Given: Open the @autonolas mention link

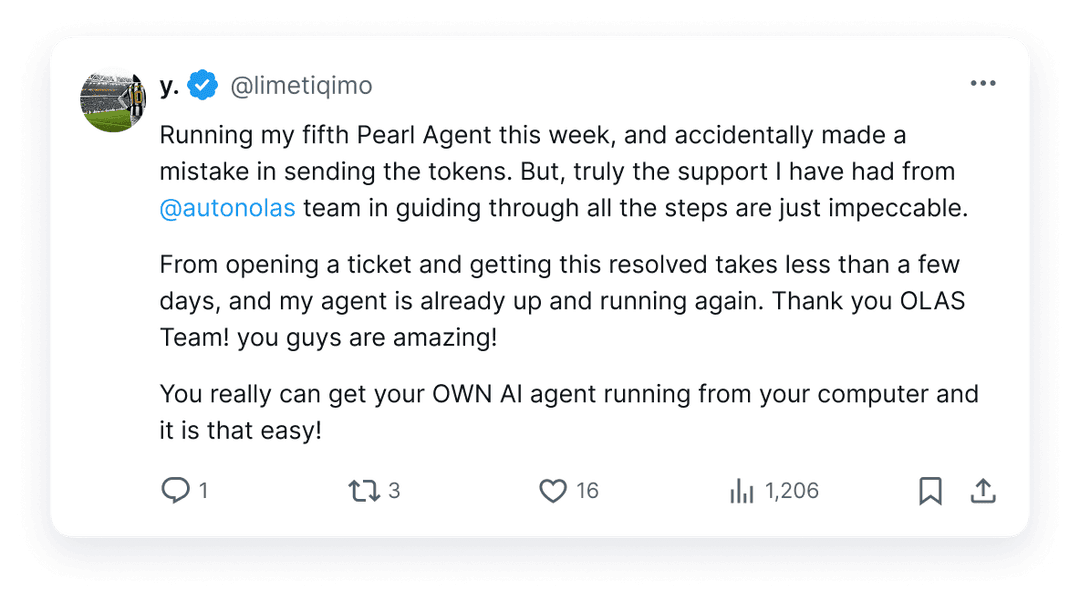Looking at the screenshot, I should pyautogui.click(x=227, y=208).
